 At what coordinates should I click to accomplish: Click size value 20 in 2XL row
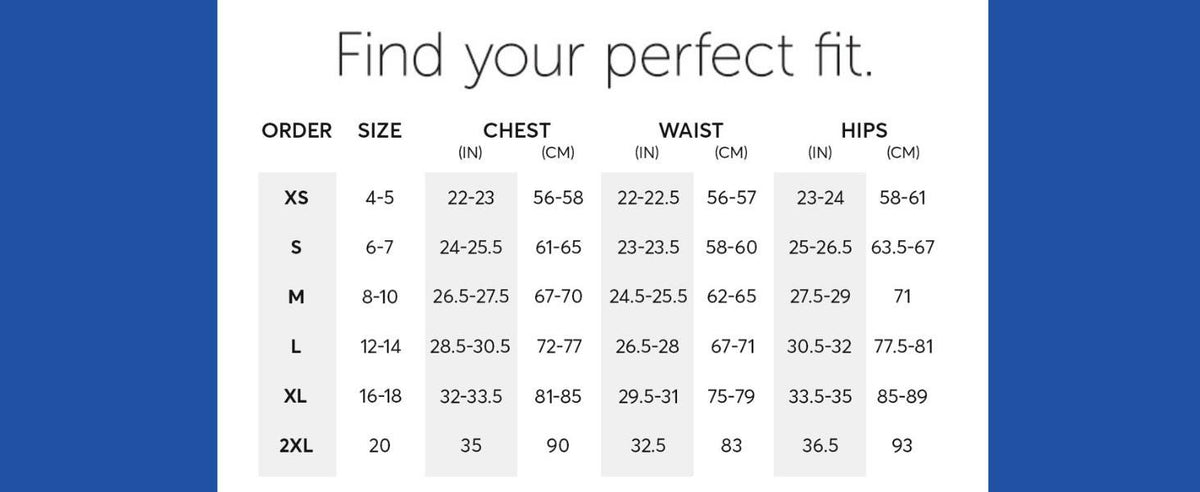(x=380, y=446)
